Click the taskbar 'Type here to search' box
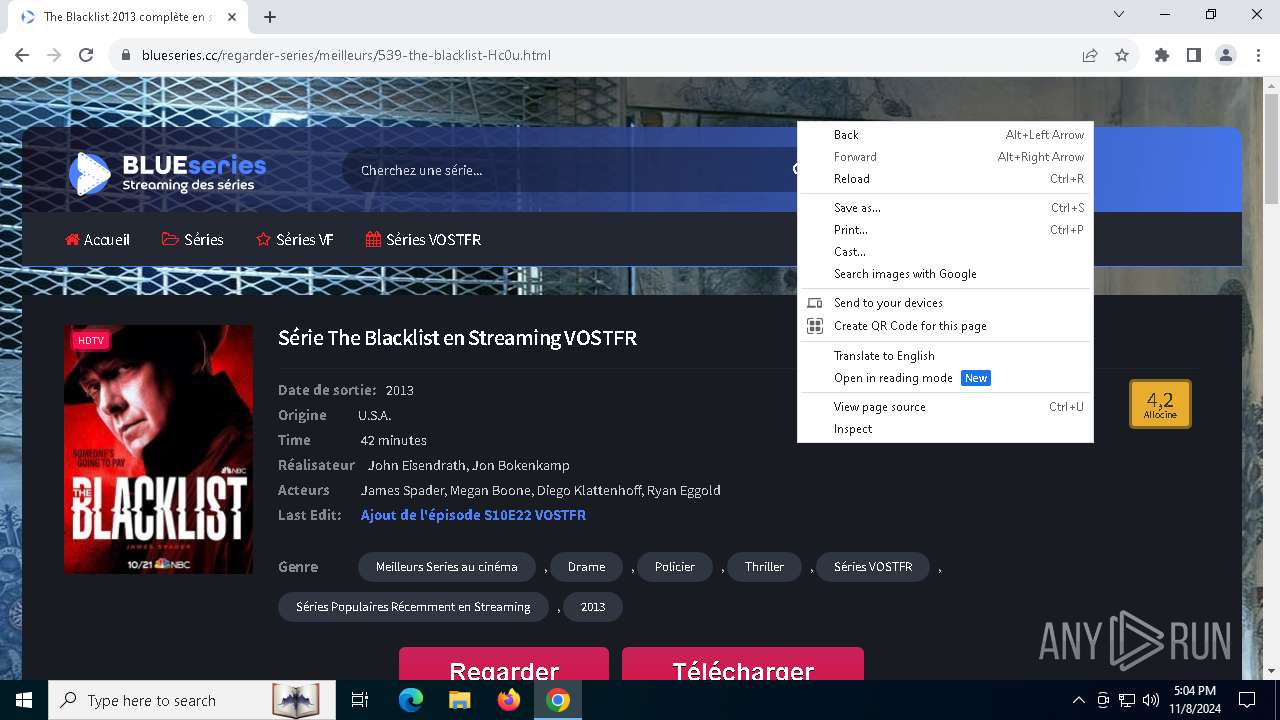Viewport: 1280px width, 720px height. pyautogui.click(x=190, y=700)
